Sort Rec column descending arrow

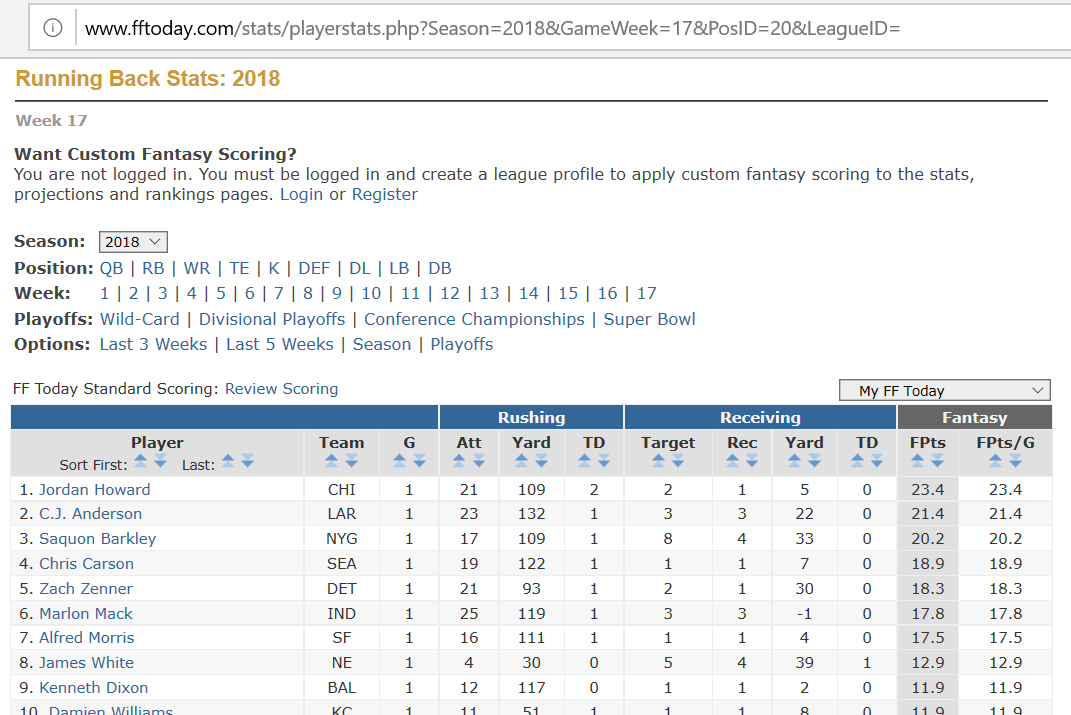point(752,461)
